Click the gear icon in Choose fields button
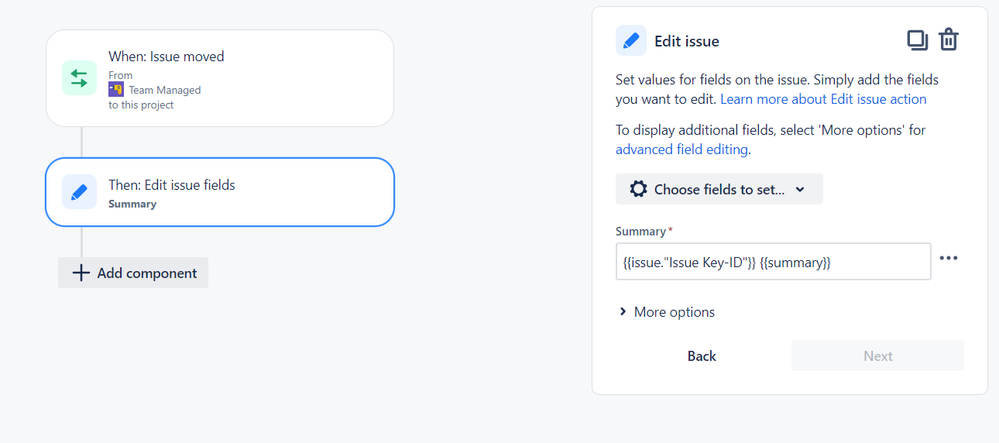999x443 pixels. (638, 189)
